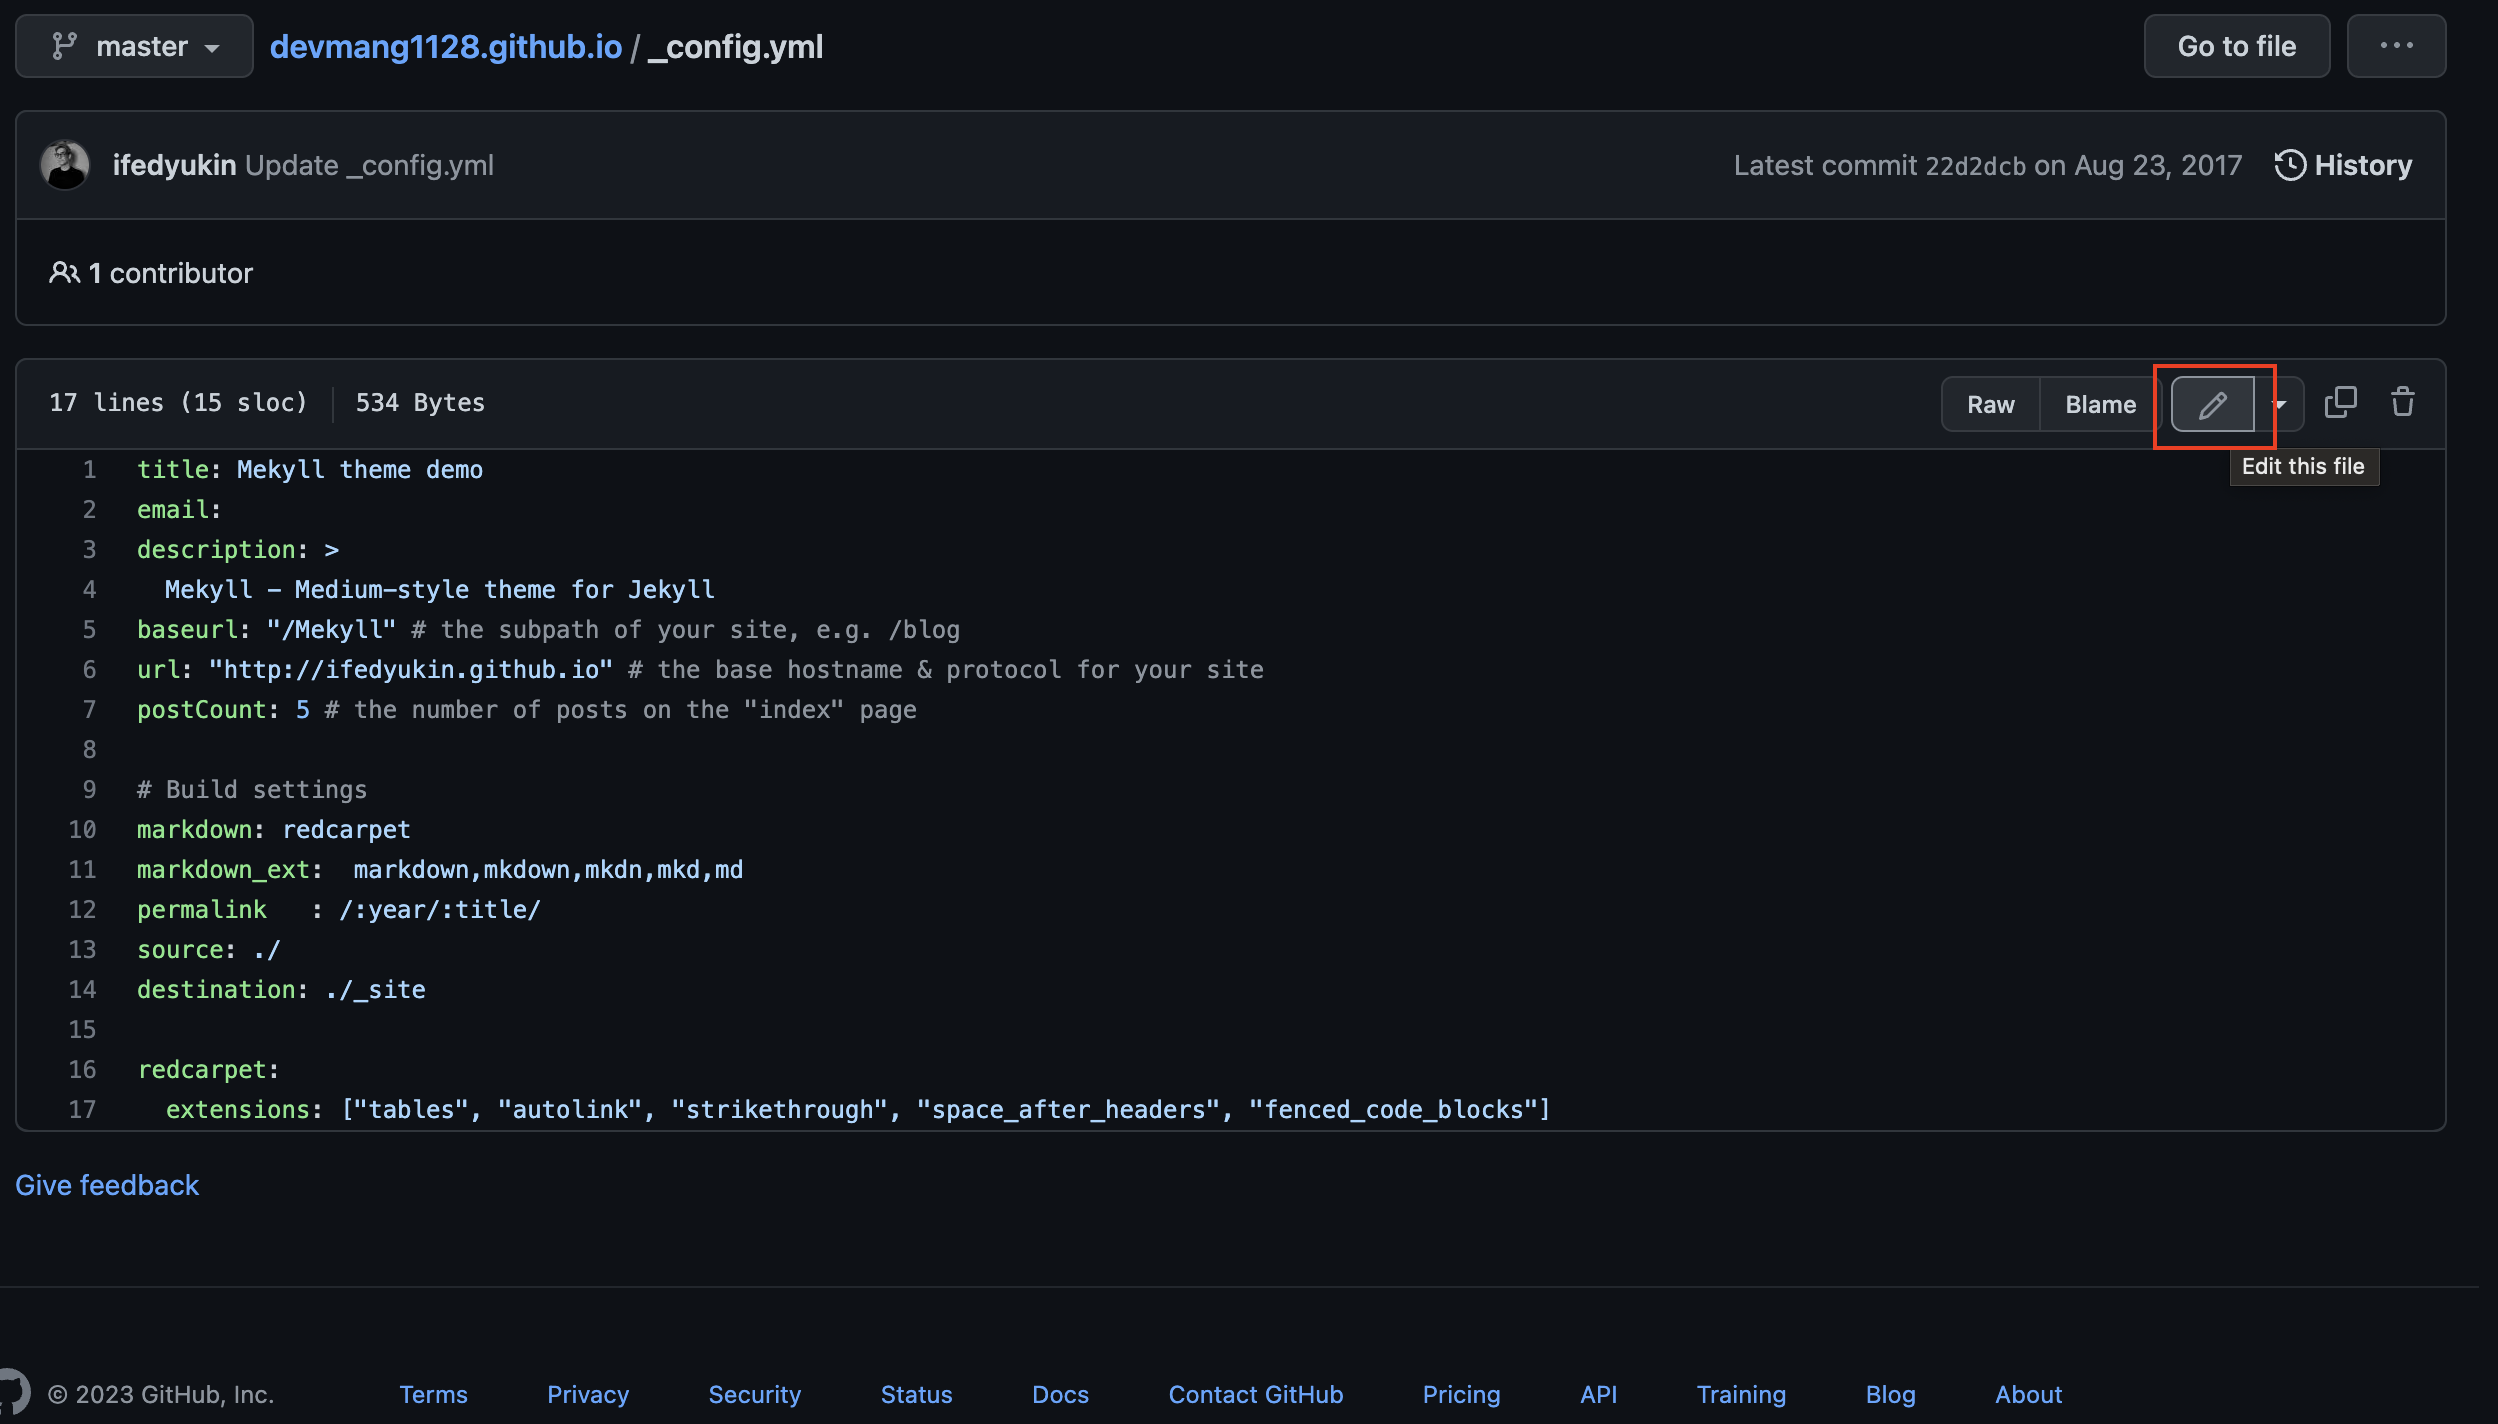Click the GitHub logo in footer
This screenshot has width=2498, height=1424.
coord(14,1392)
